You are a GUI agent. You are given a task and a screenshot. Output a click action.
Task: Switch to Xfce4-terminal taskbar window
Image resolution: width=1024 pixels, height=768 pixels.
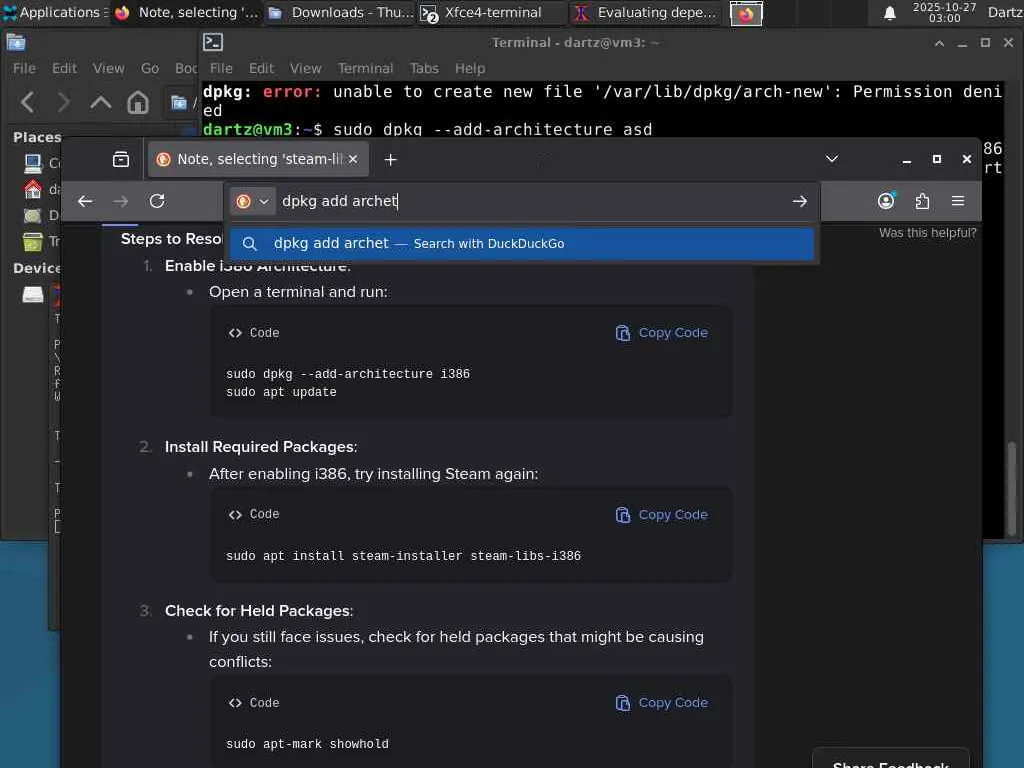492,12
